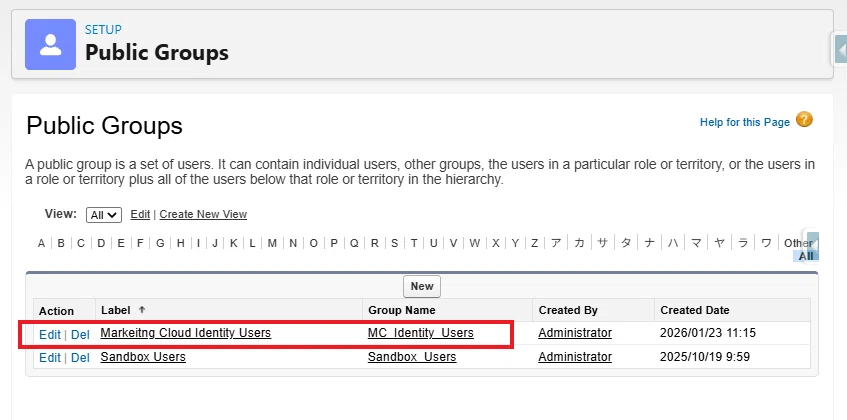Open the View dropdown showing All

104,215
